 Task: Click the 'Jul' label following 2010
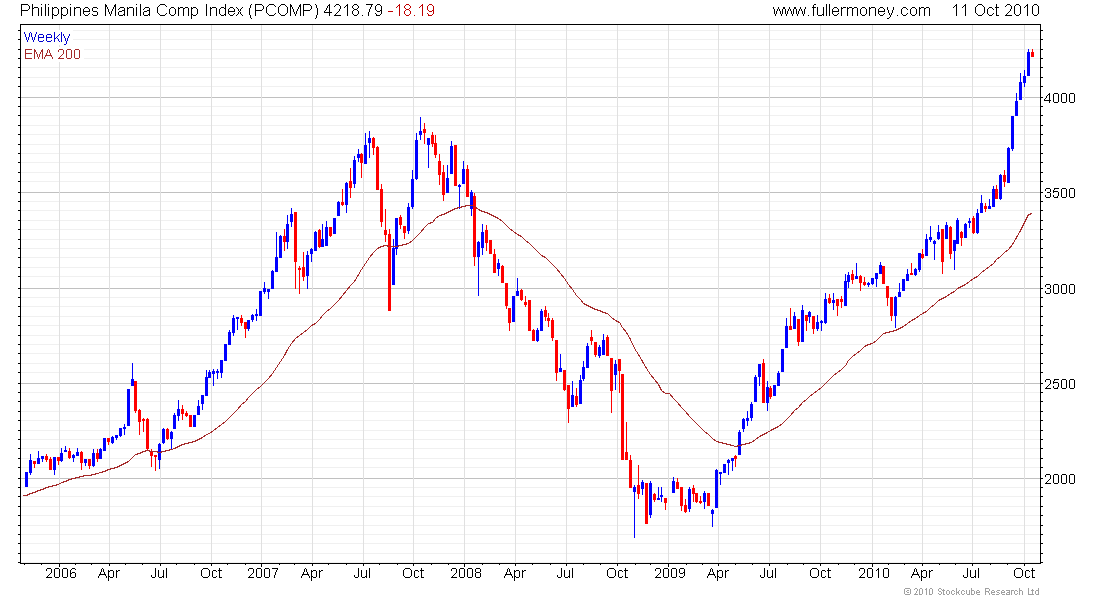click(972, 573)
